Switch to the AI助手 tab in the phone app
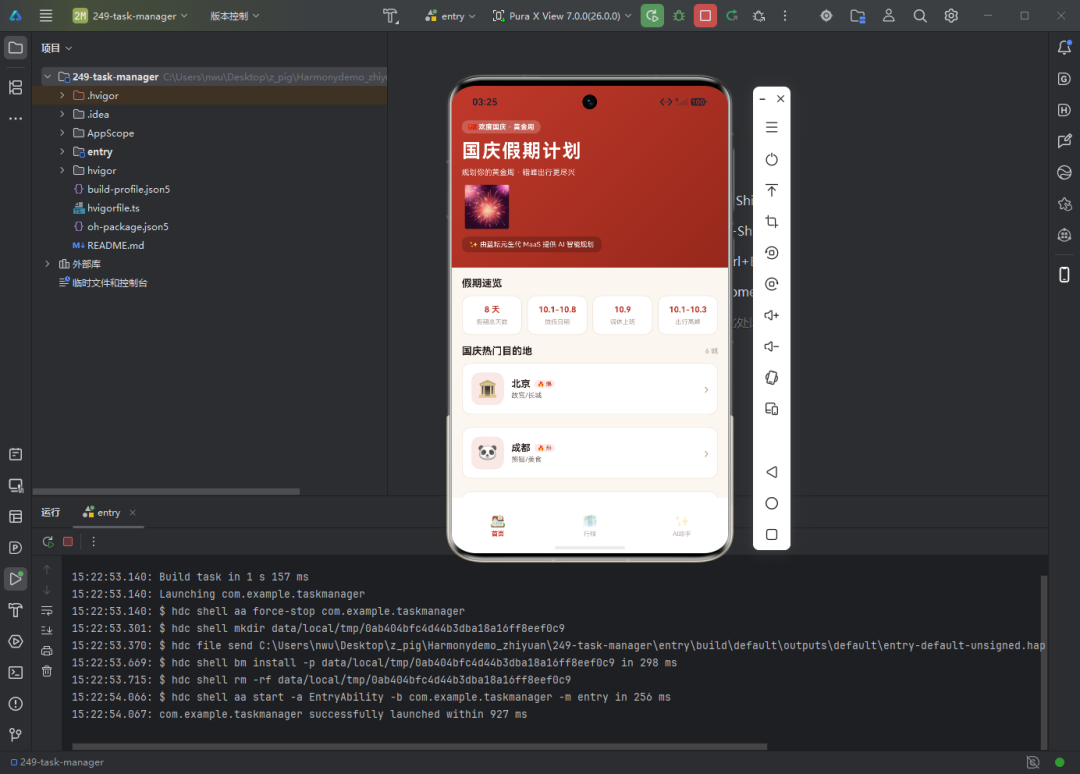This screenshot has height=774, width=1080. click(x=681, y=525)
